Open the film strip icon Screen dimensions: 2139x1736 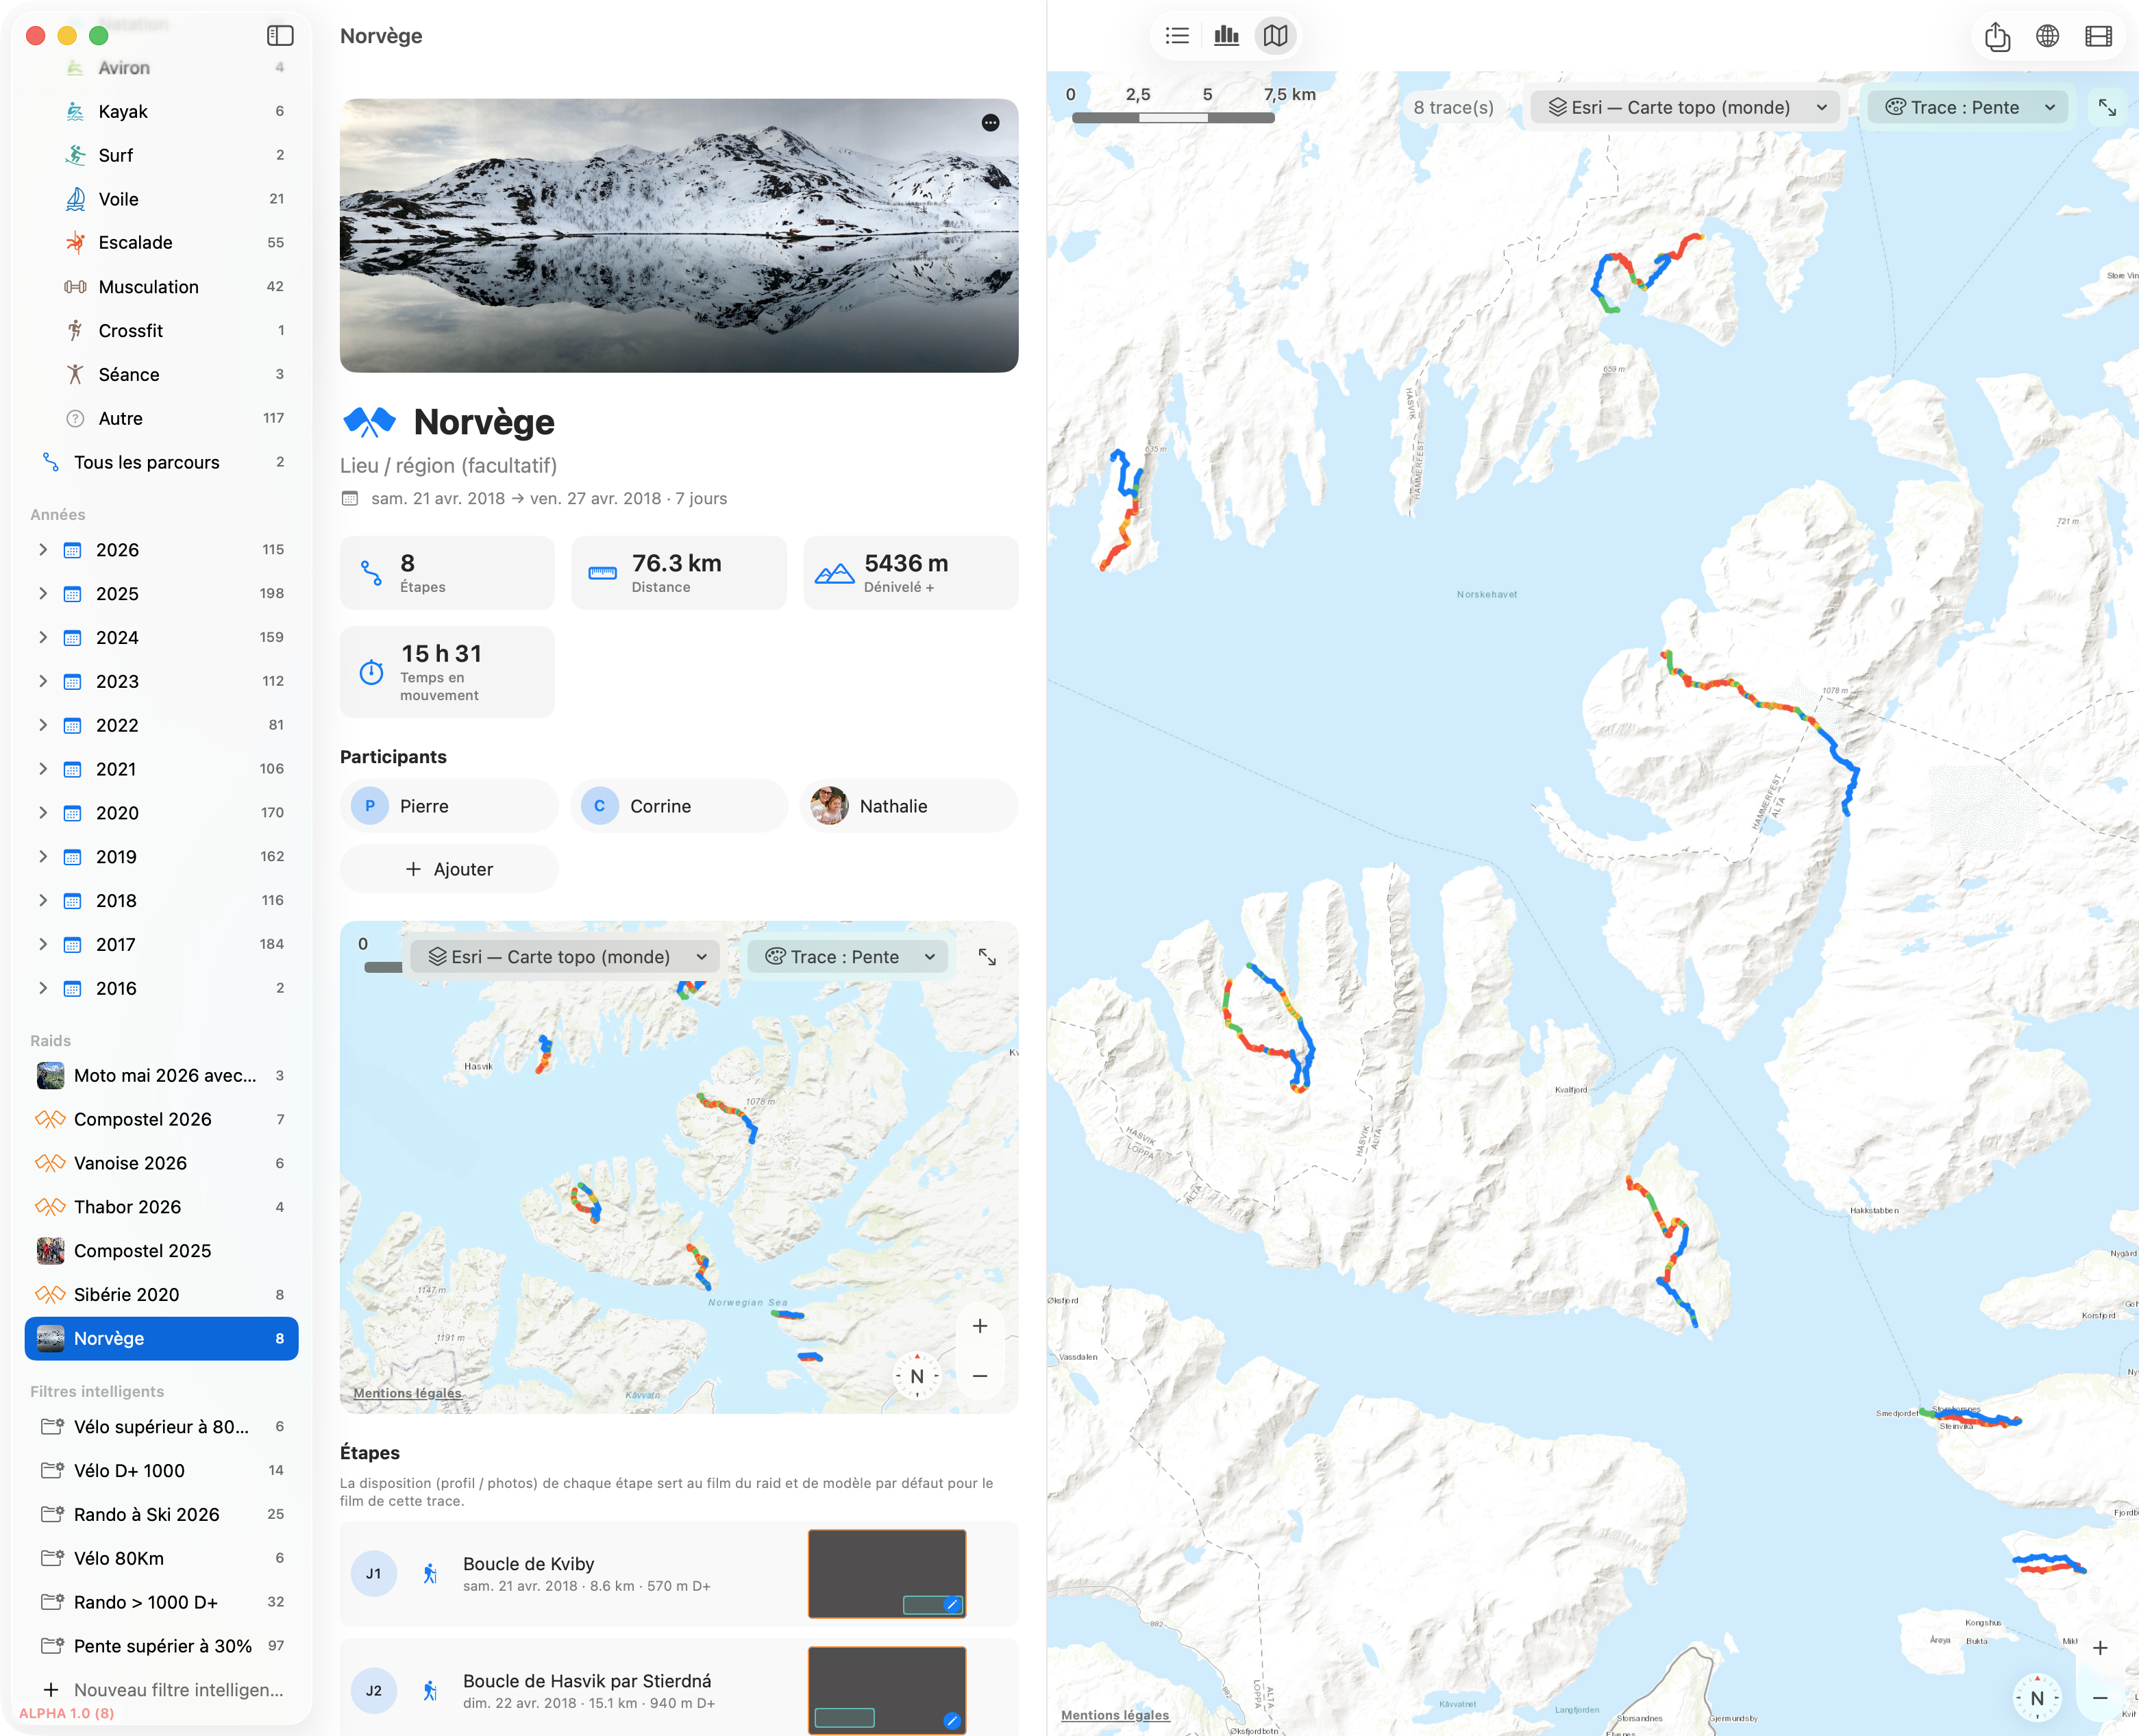tap(2098, 36)
